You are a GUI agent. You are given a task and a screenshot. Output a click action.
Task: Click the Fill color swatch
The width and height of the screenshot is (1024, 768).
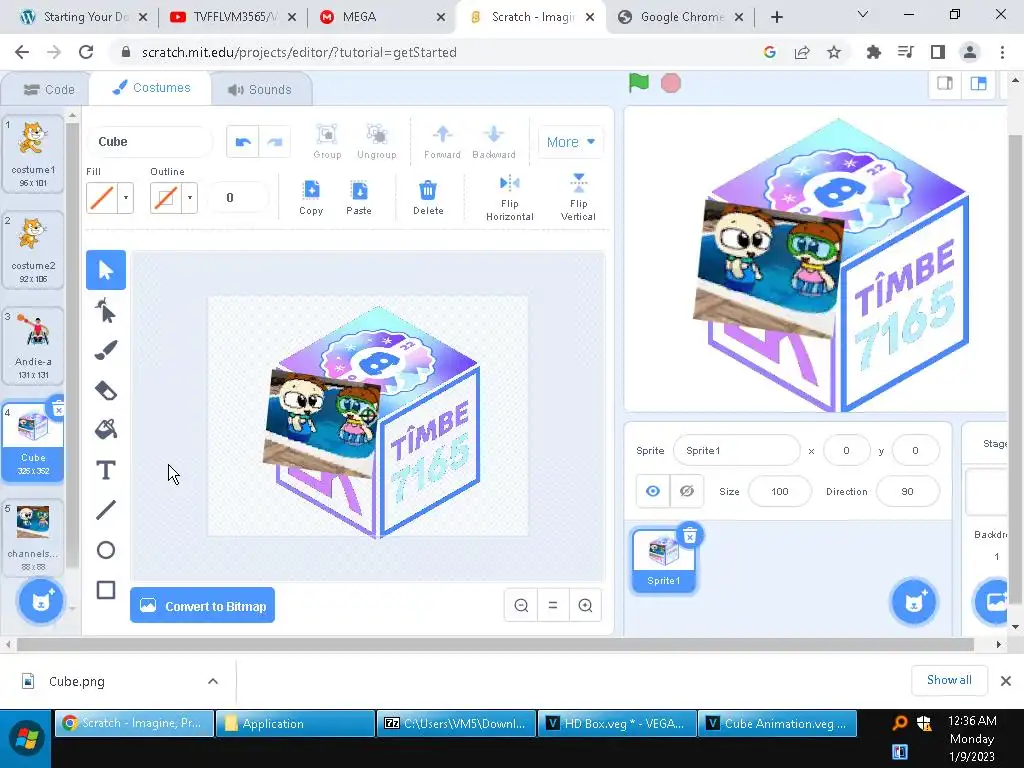(x=102, y=197)
